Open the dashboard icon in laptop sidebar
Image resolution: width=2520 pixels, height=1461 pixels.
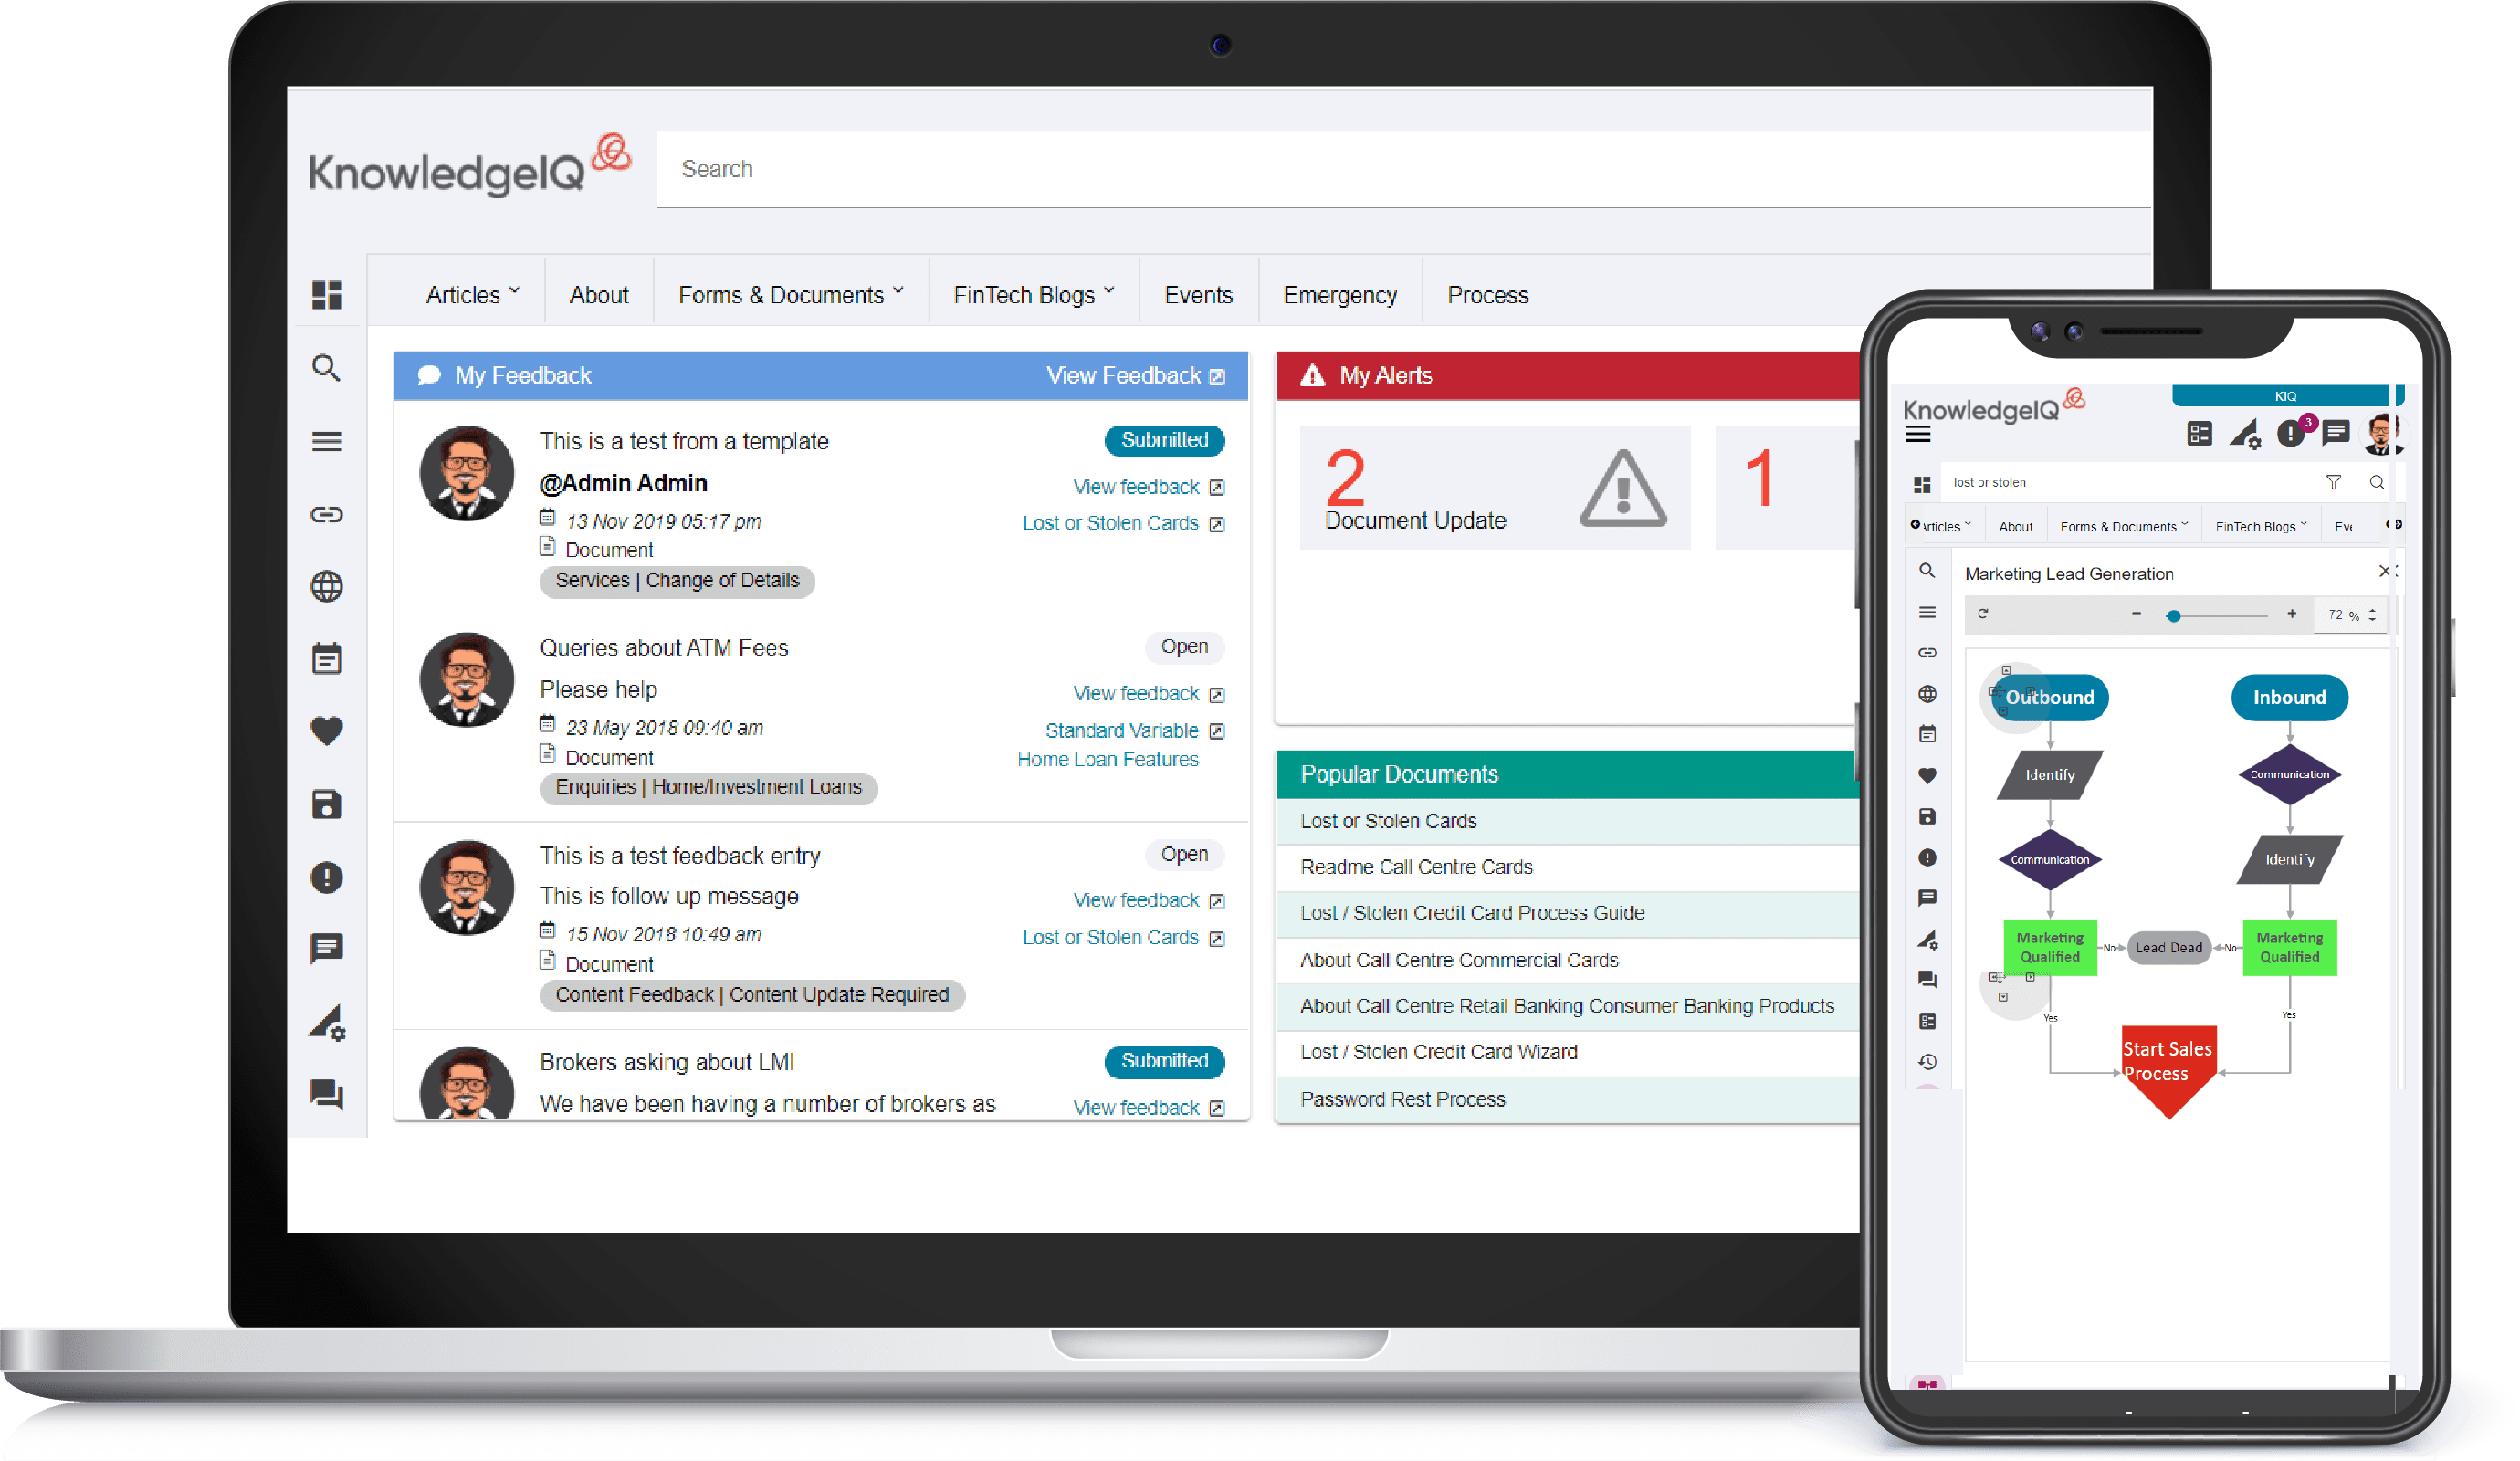[x=327, y=295]
